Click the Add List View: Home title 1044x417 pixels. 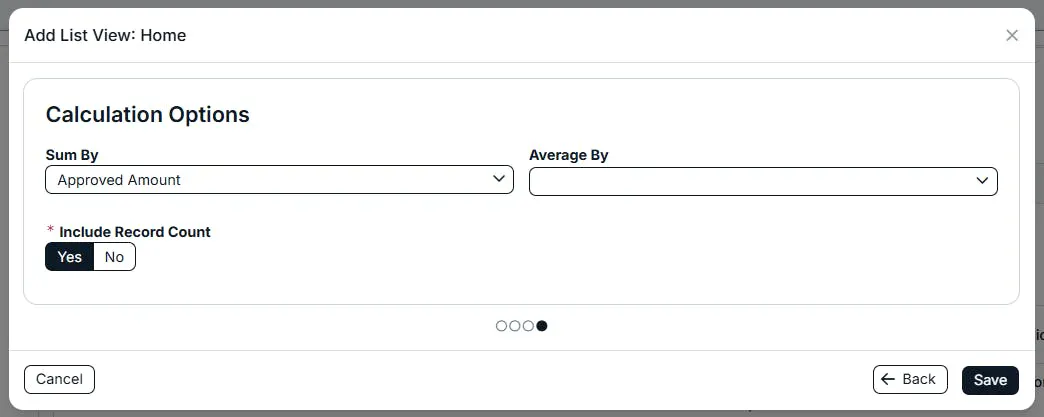tap(105, 35)
